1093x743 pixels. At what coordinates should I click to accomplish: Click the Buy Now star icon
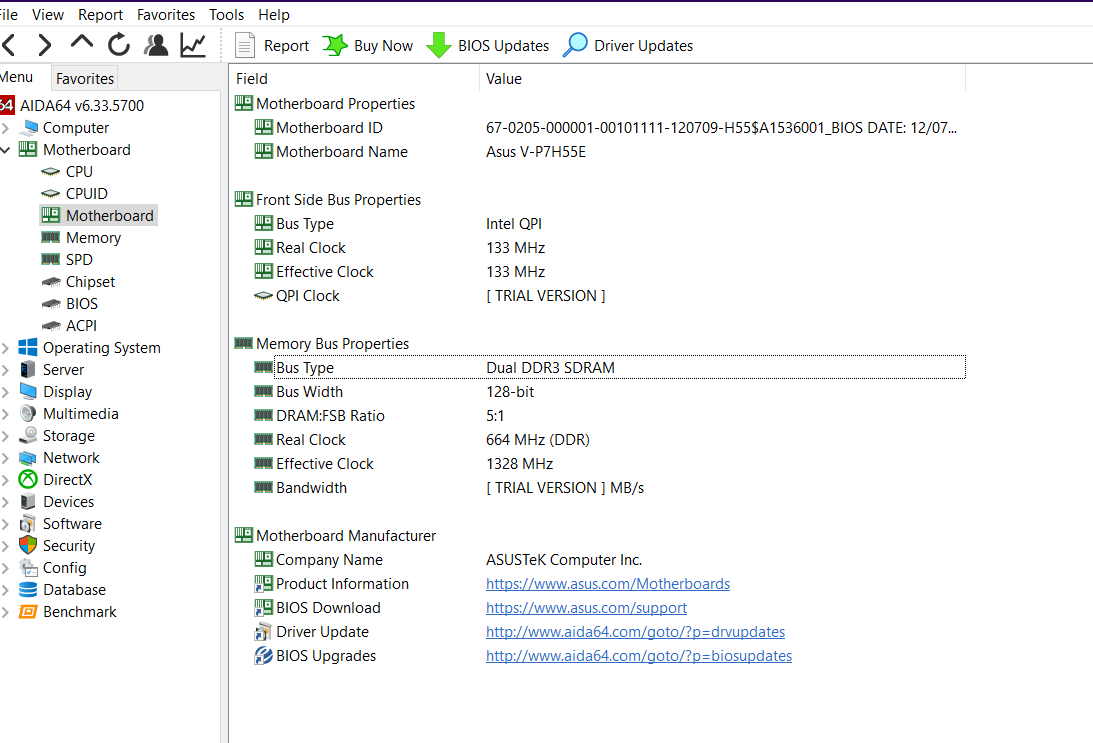coord(335,45)
